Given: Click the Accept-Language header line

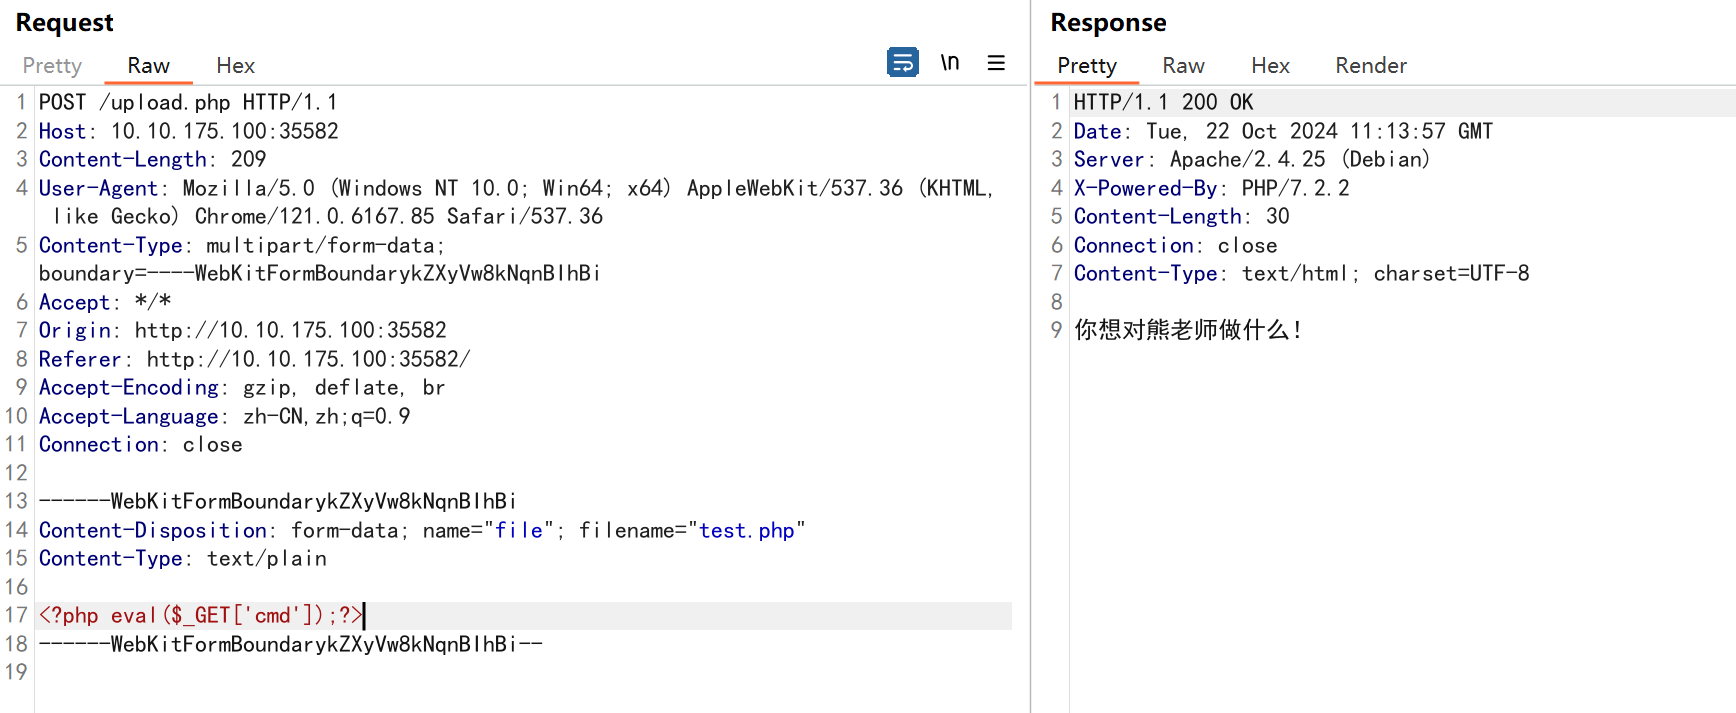Looking at the screenshot, I should pos(225,416).
